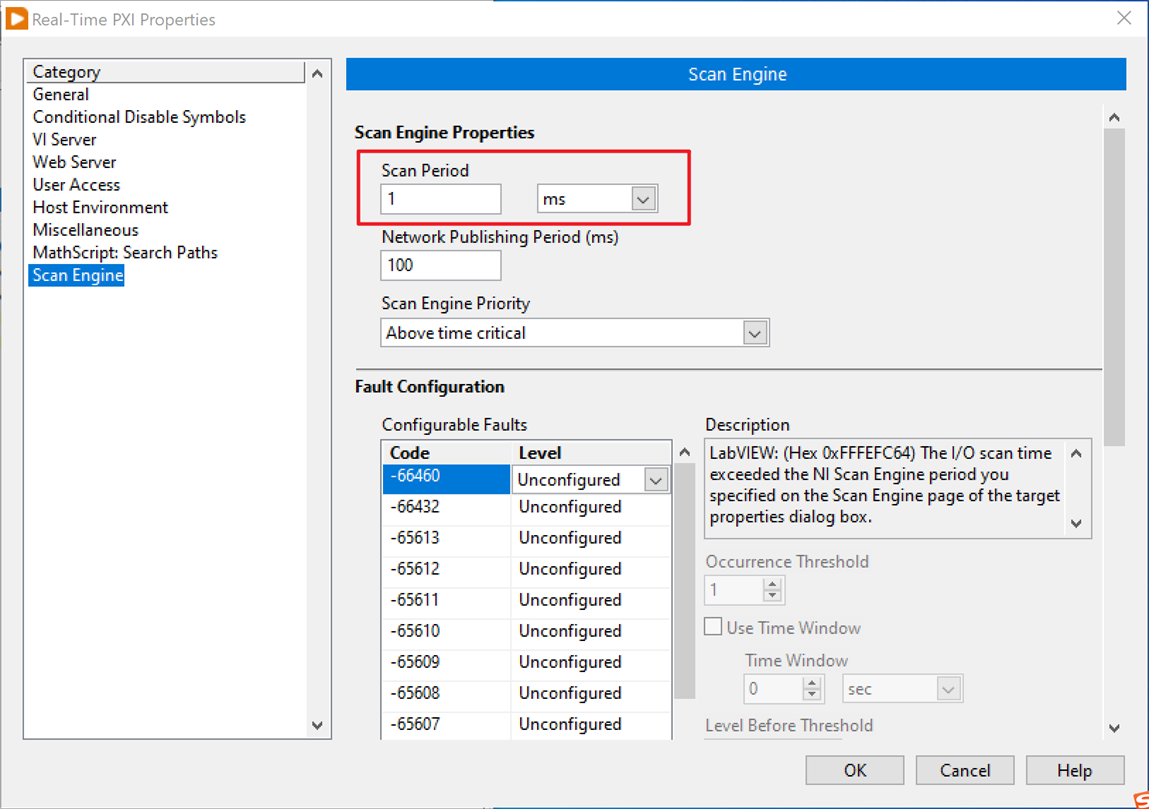Open the Host Environment category

click(x=100, y=207)
